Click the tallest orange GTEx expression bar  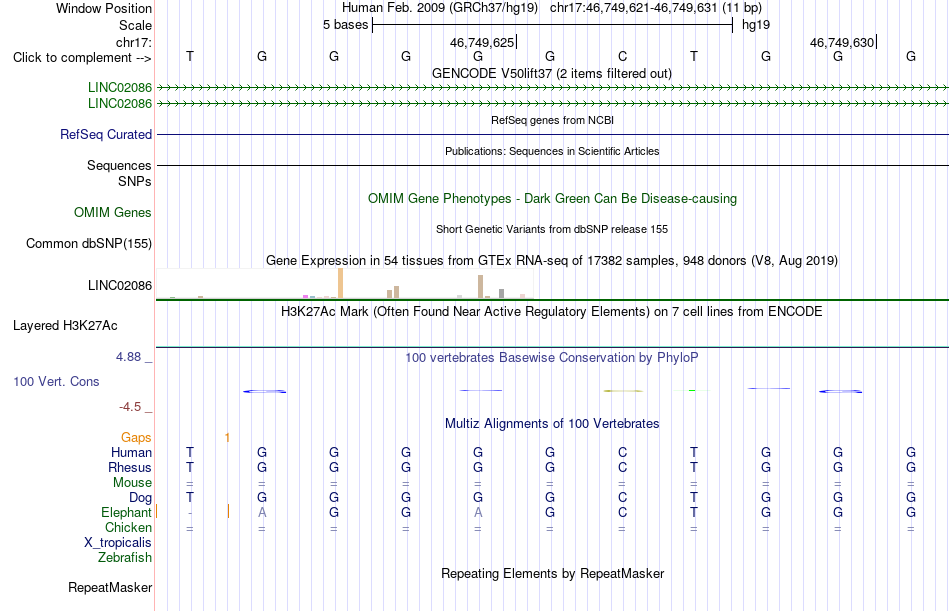pyautogui.click(x=340, y=283)
